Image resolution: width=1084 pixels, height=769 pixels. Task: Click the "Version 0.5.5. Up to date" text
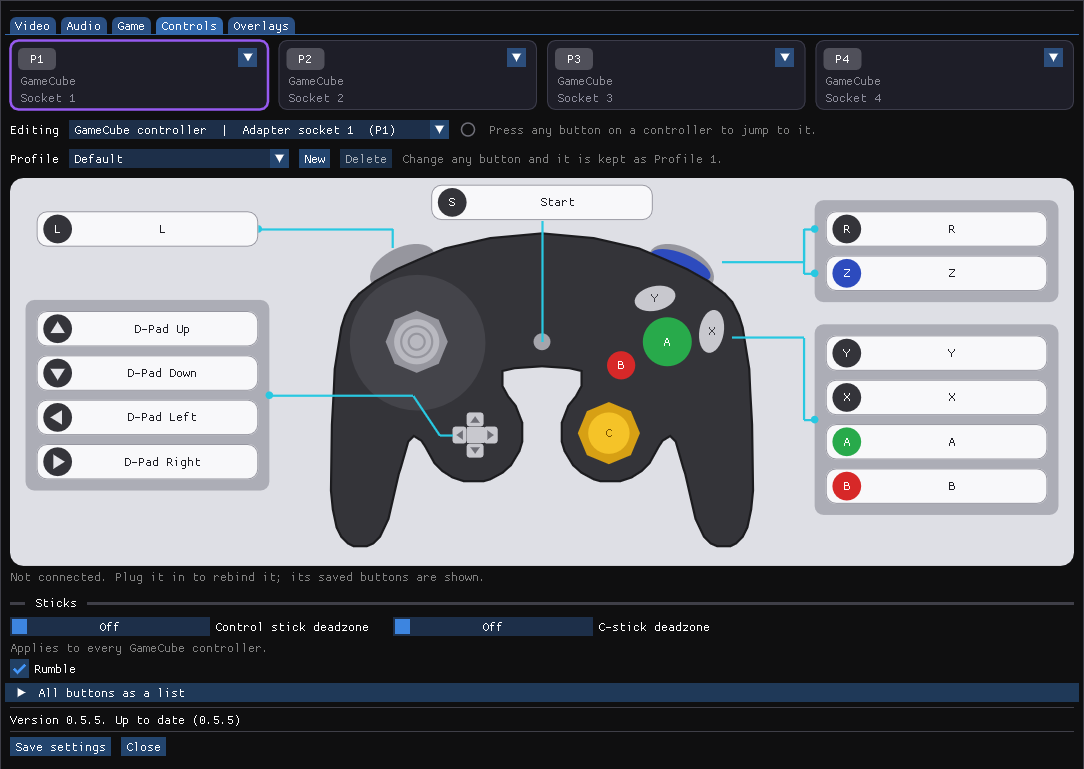click(125, 720)
